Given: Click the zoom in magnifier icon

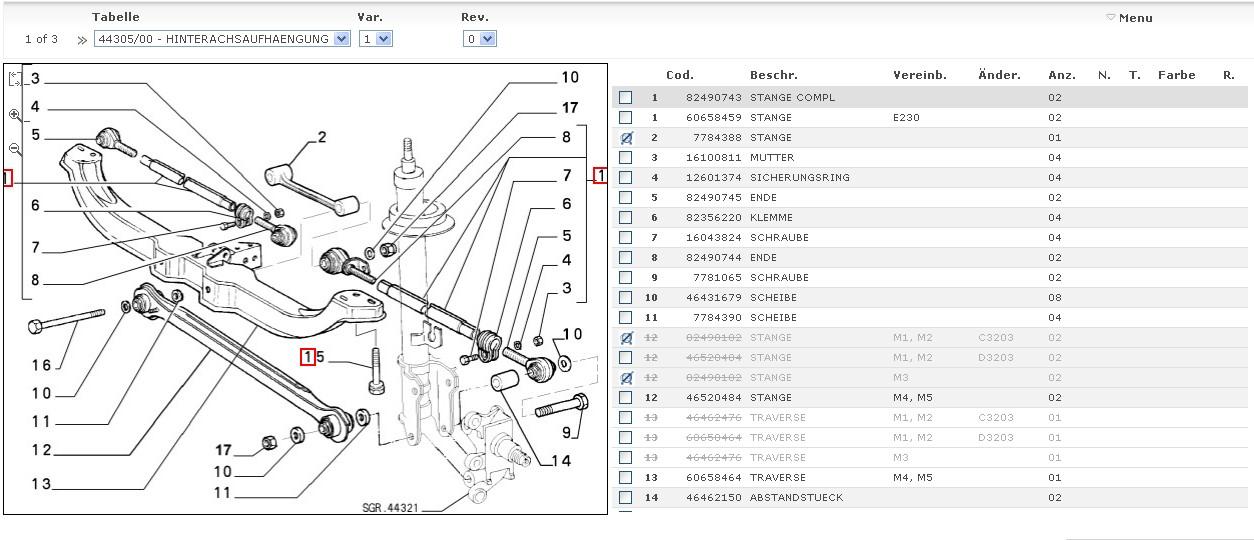Looking at the screenshot, I should coord(15,115).
